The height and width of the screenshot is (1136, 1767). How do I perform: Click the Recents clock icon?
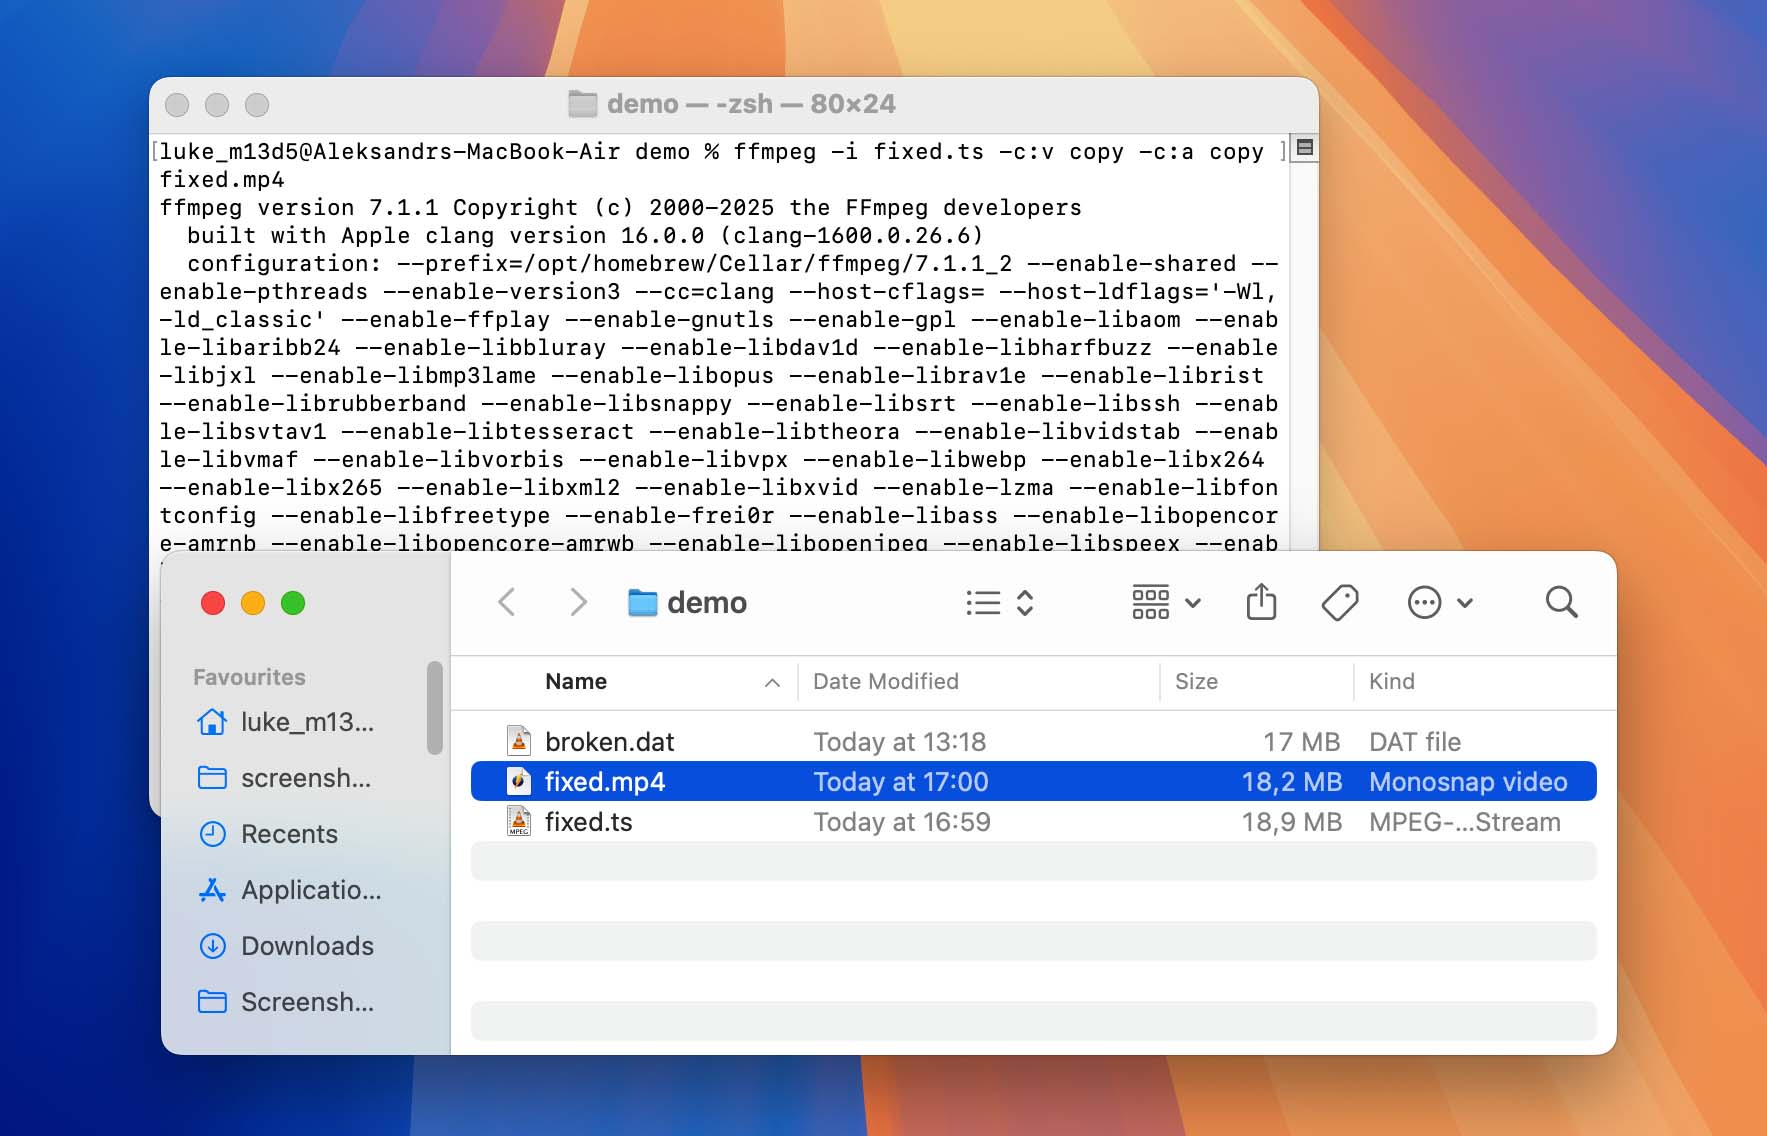[x=212, y=834]
